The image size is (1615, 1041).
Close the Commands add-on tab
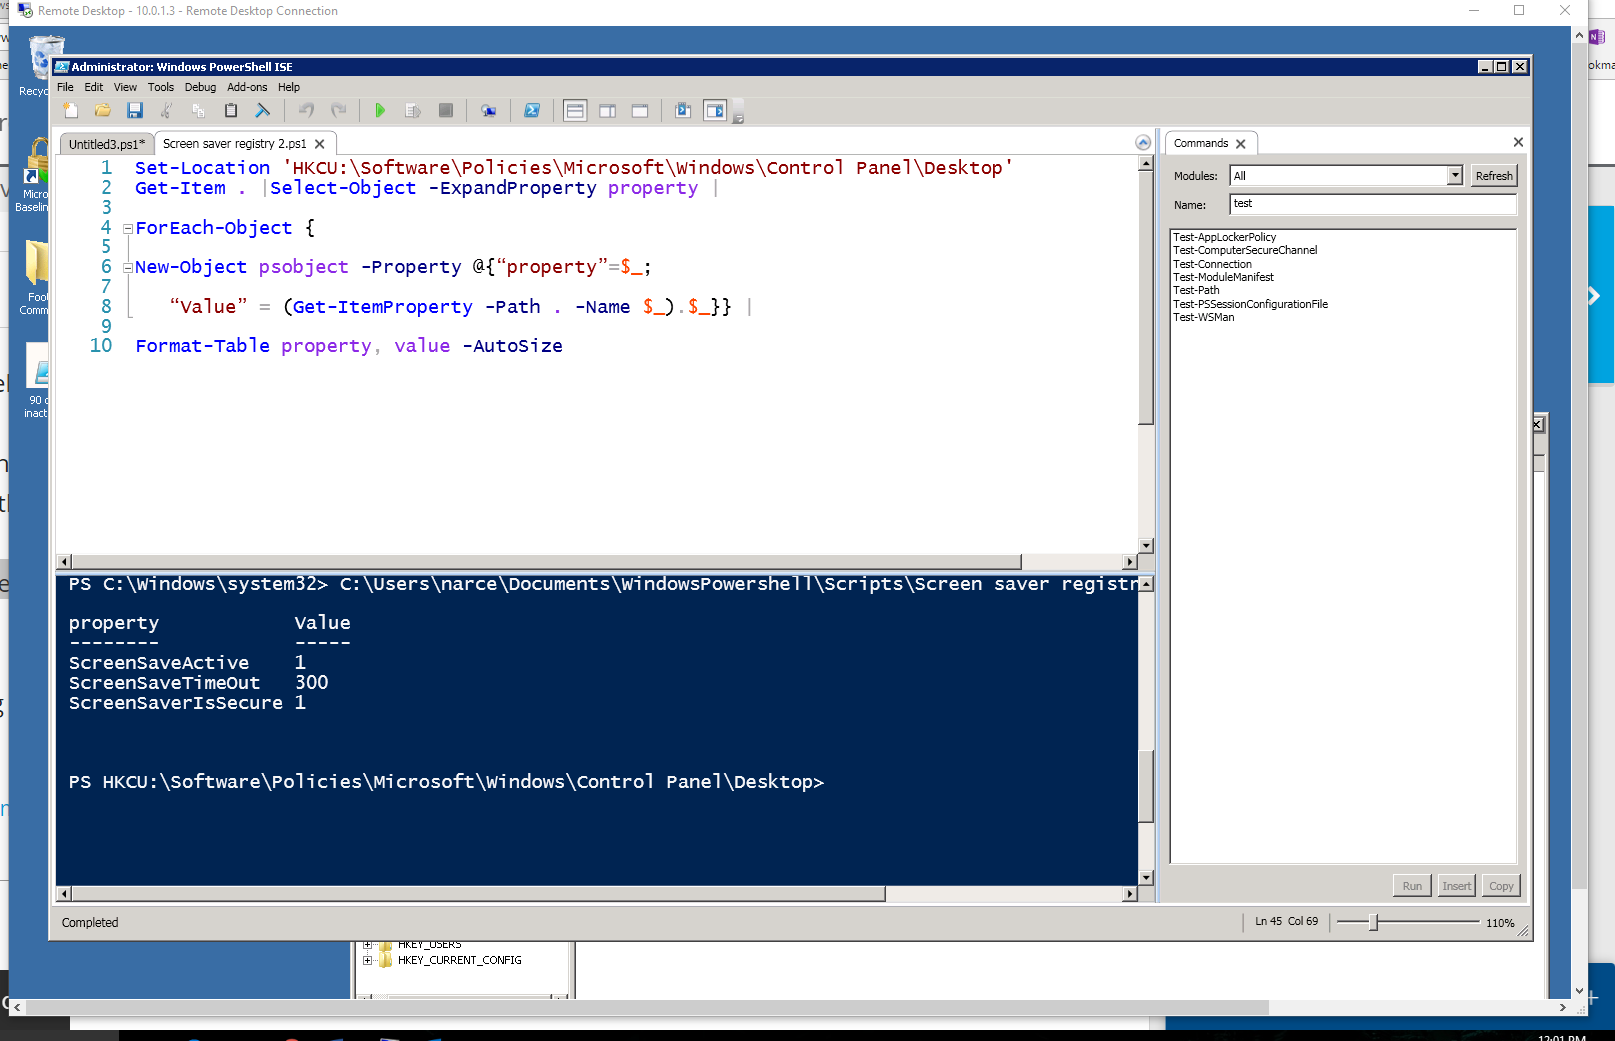1241,144
